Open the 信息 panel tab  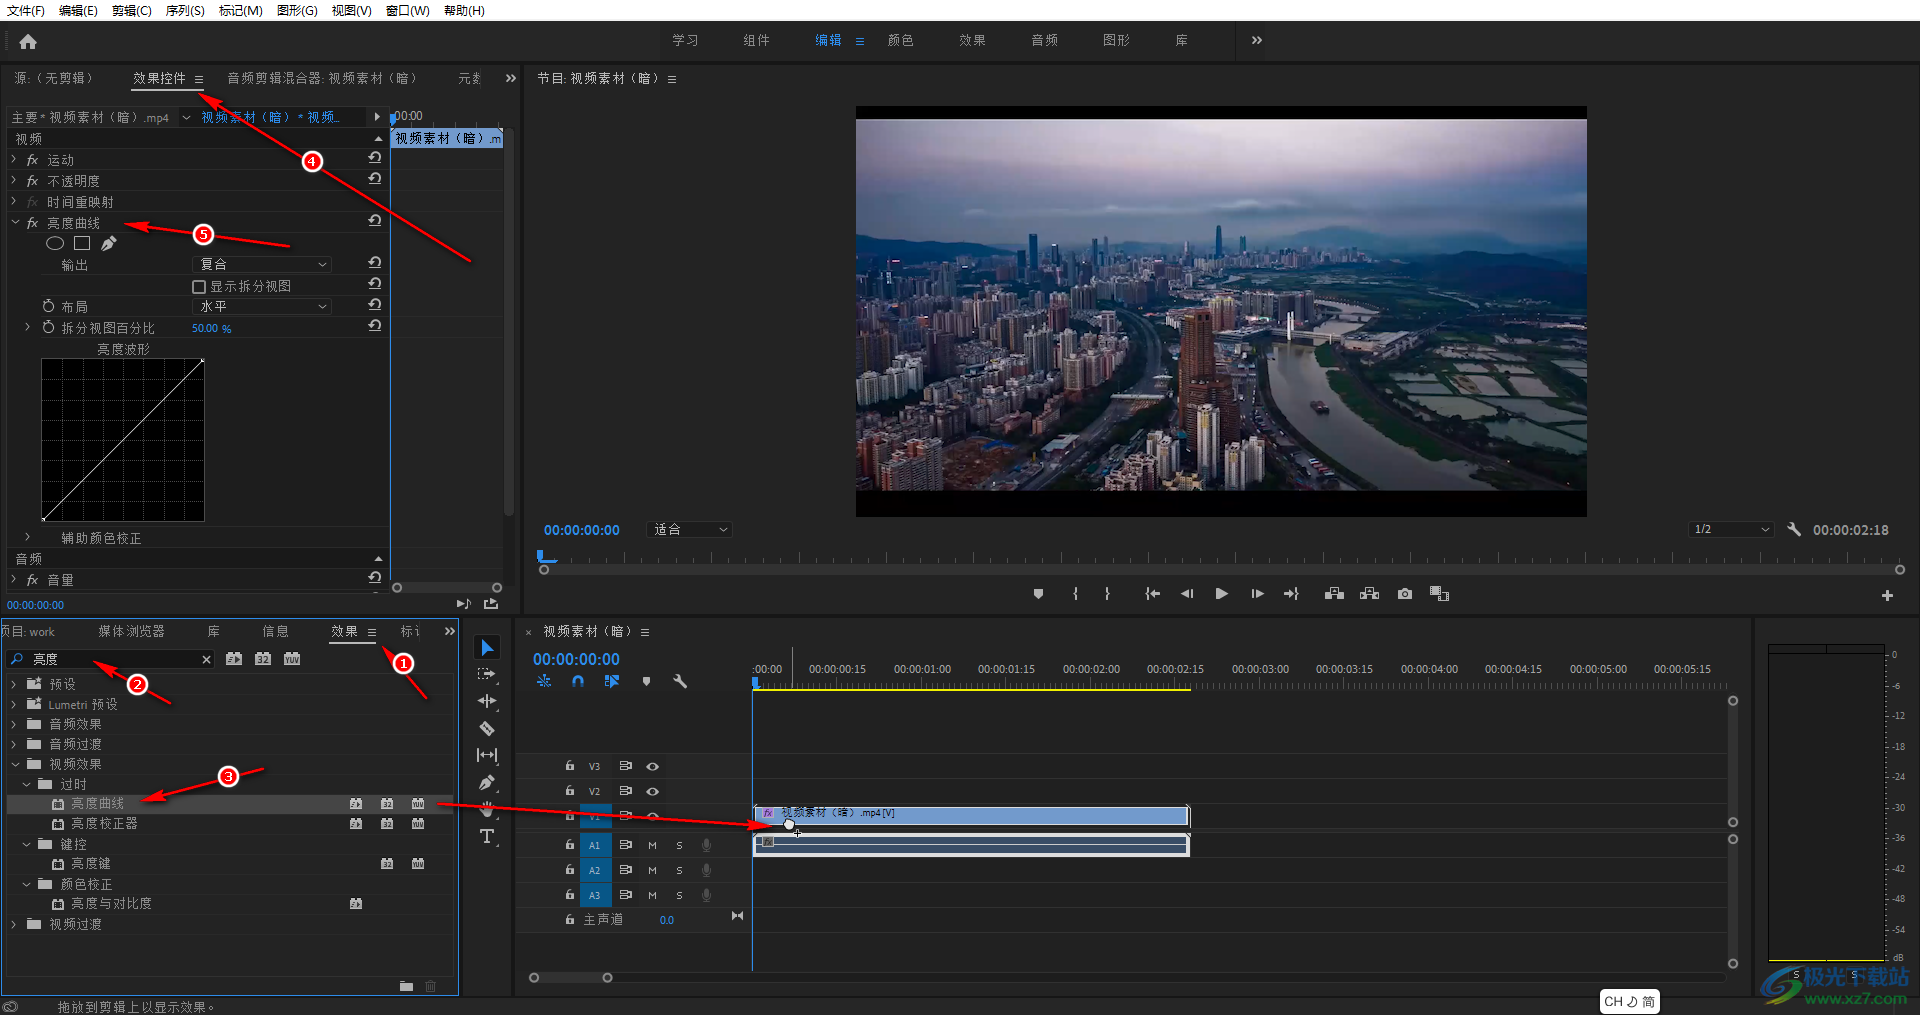(x=275, y=631)
